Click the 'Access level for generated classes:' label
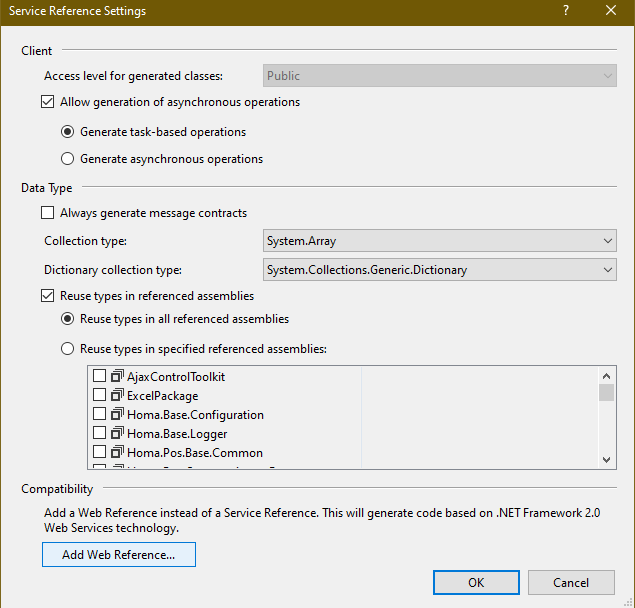 click(133, 76)
